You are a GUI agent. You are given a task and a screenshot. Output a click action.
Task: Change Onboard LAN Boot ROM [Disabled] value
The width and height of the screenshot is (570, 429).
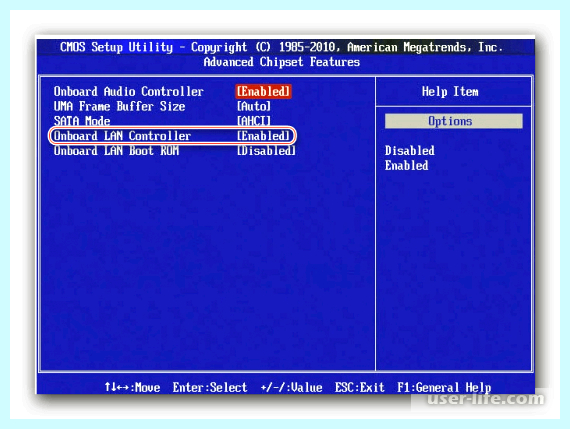pos(266,151)
